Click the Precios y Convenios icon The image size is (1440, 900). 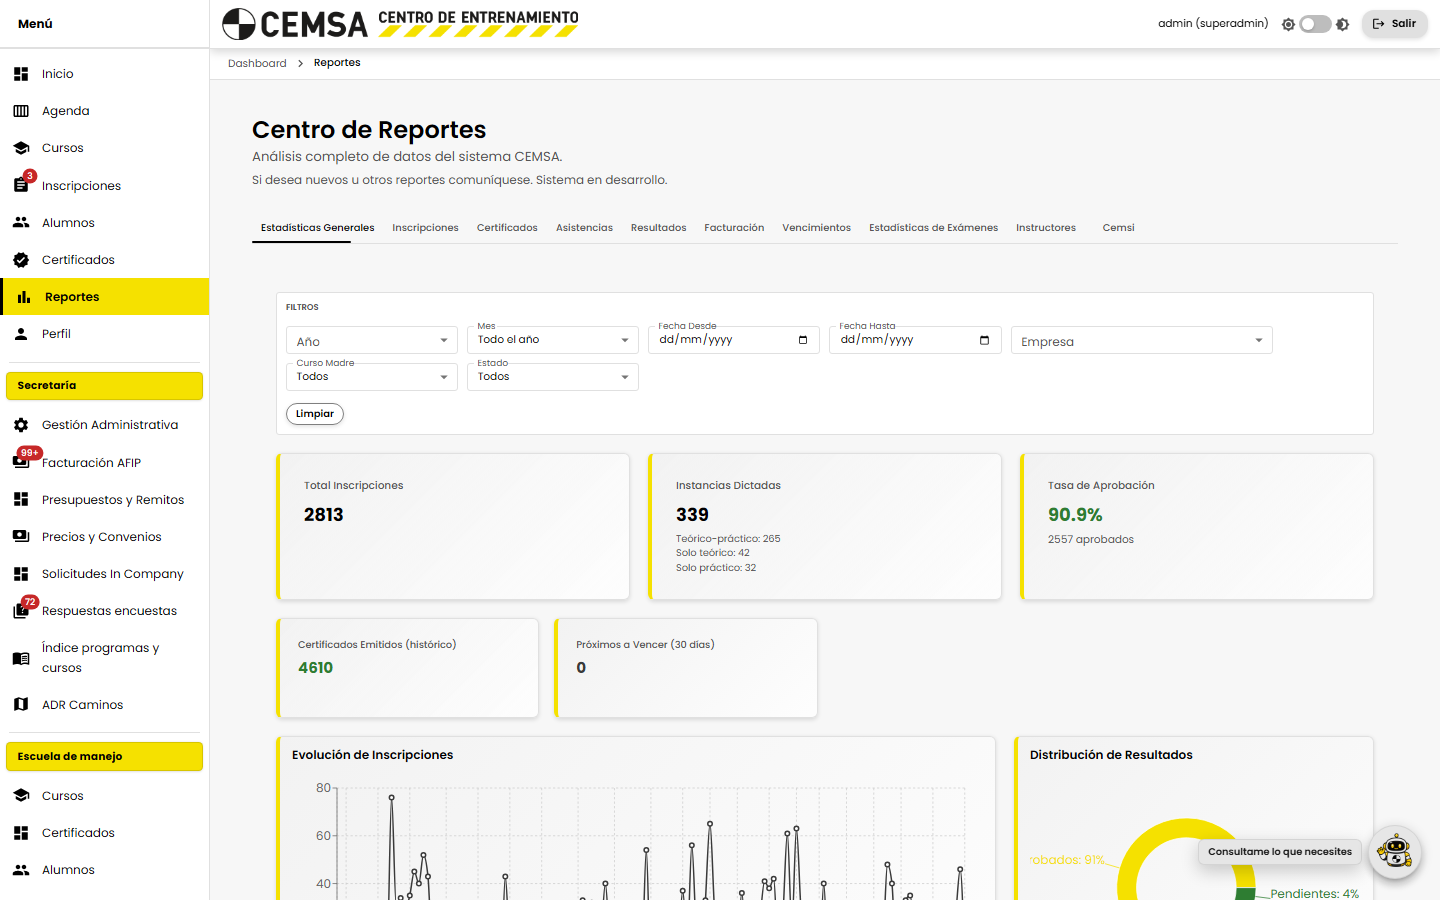tap(21, 536)
